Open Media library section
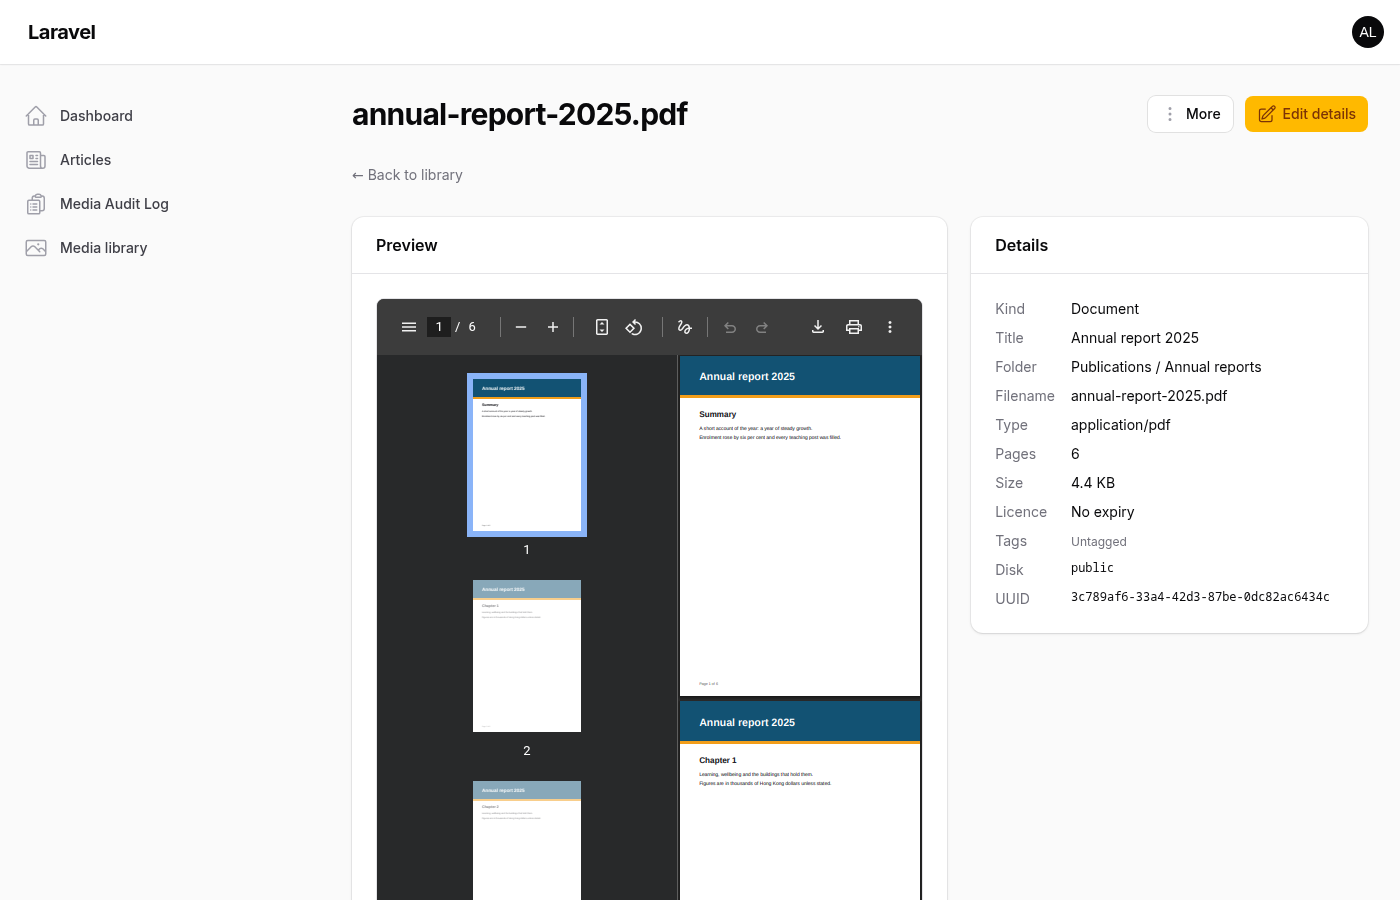This screenshot has height=900, width=1400. click(x=103, y=248)
